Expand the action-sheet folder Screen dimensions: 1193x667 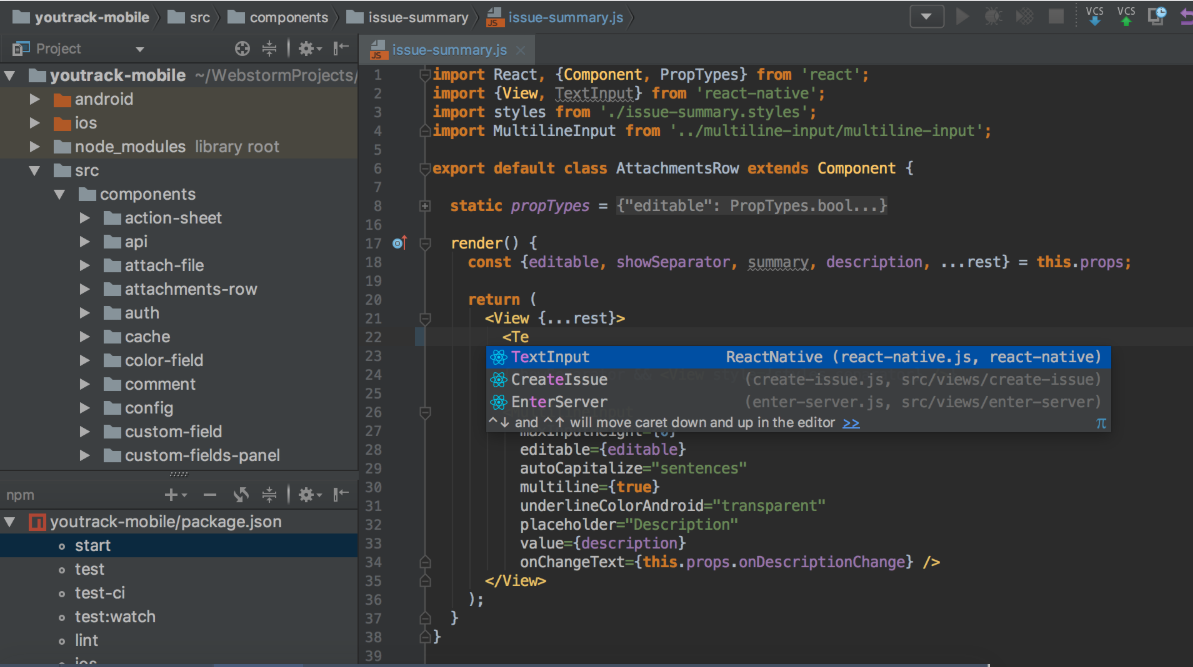tap(84, 218)
